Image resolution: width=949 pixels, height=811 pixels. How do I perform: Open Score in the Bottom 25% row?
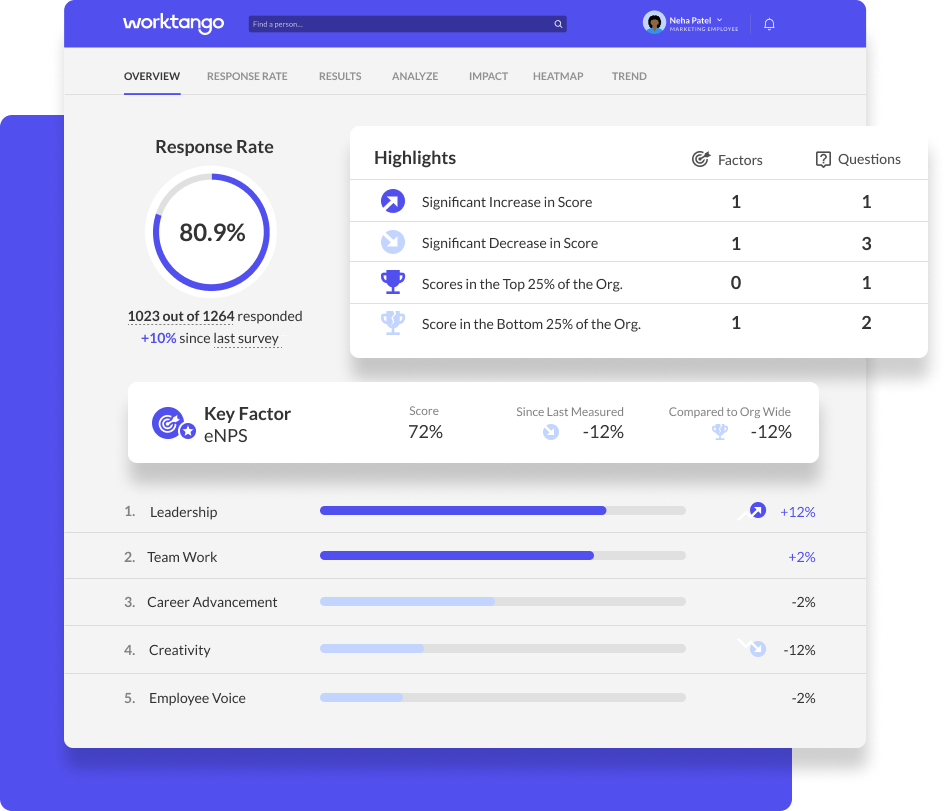pyautogui.click(x=639, y=324)
